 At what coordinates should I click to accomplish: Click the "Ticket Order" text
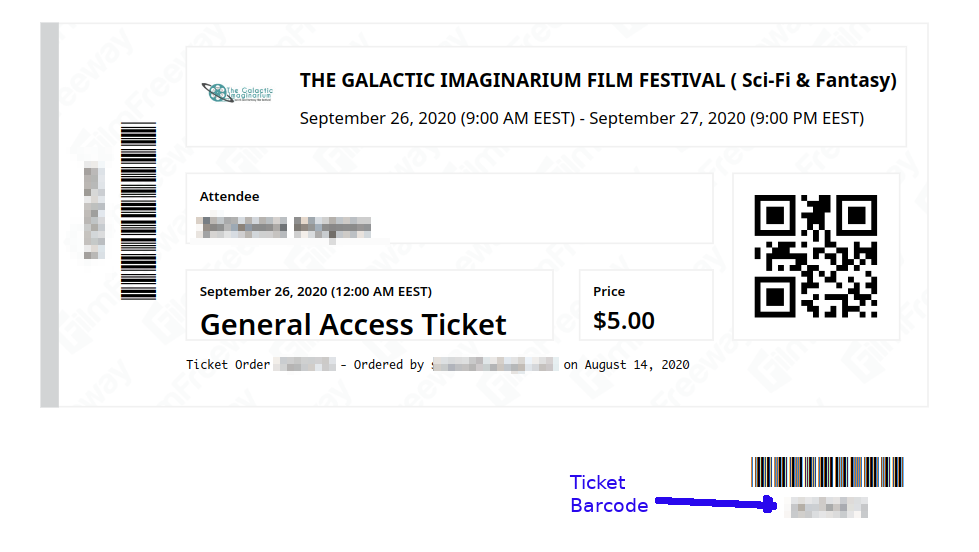(228, 365)
